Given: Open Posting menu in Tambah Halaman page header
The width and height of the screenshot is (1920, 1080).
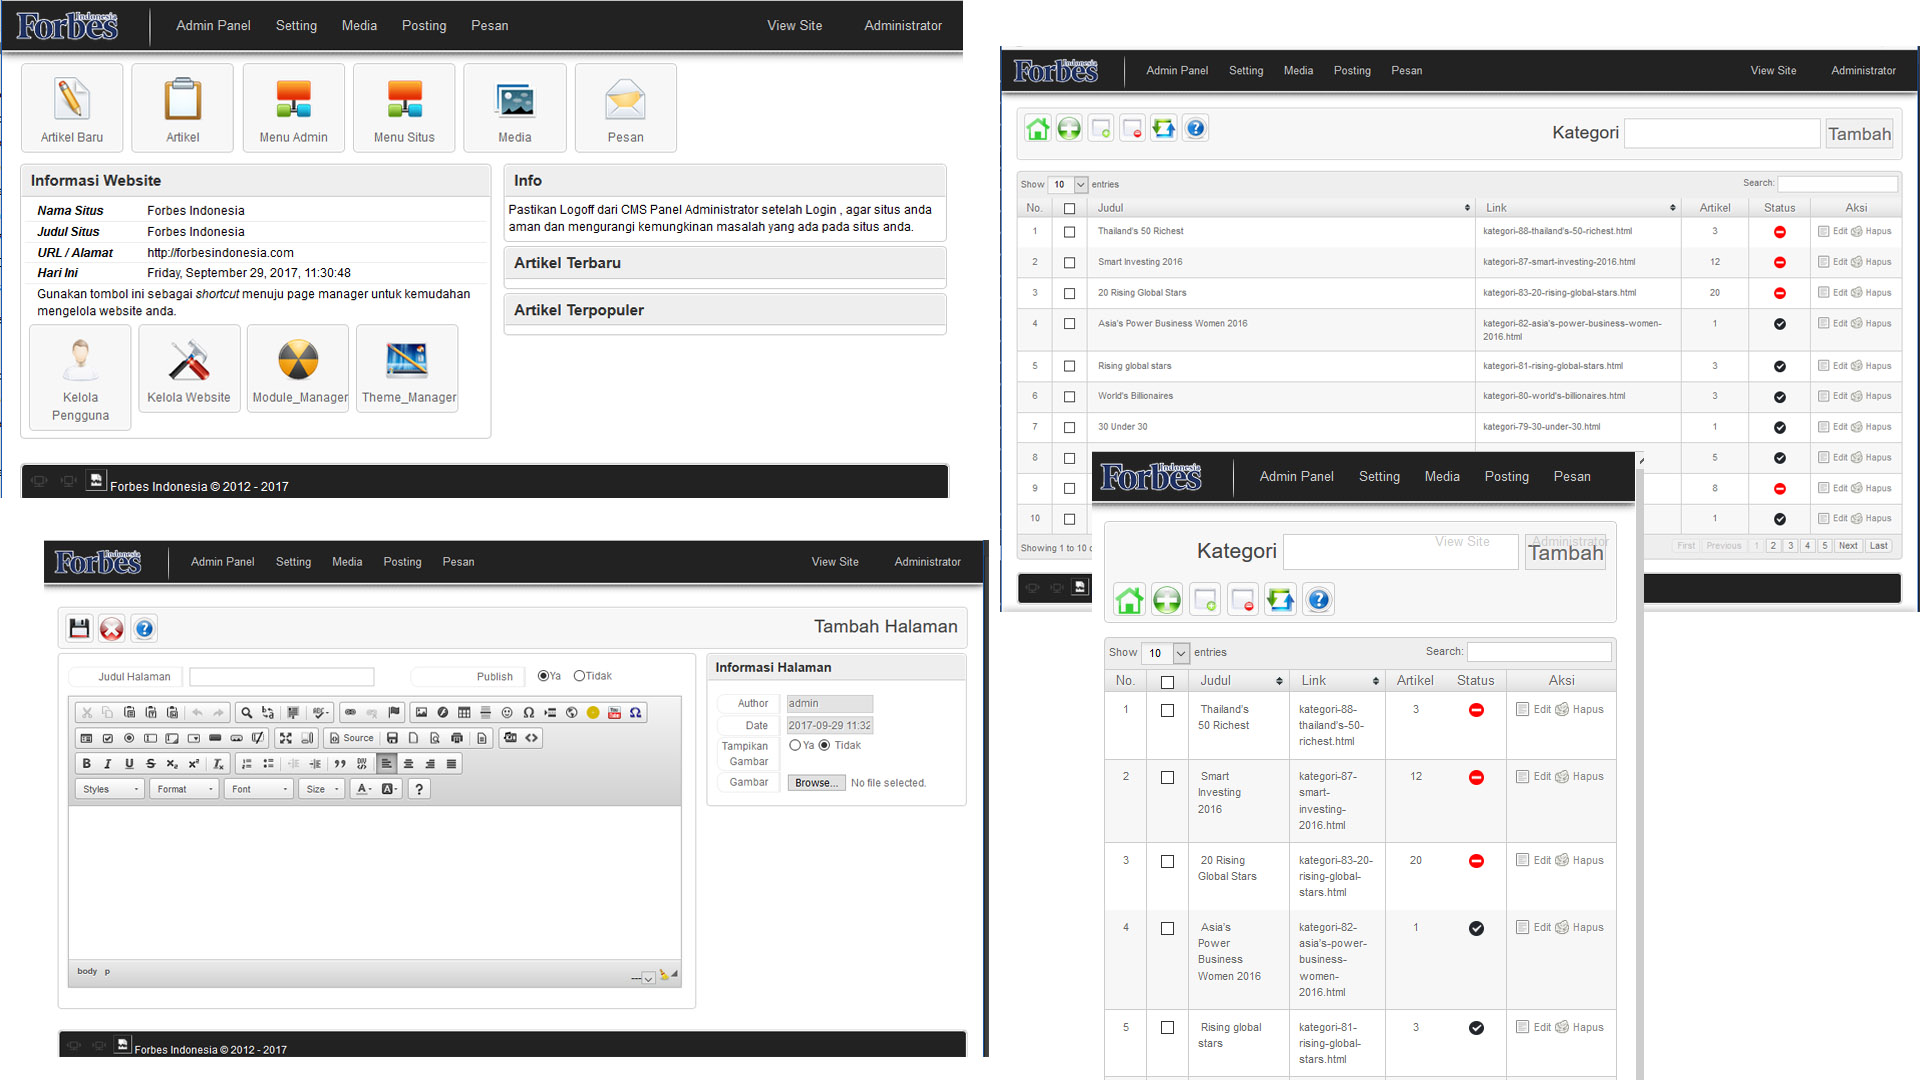Looking at the screenshot, I should click(402, 562).
